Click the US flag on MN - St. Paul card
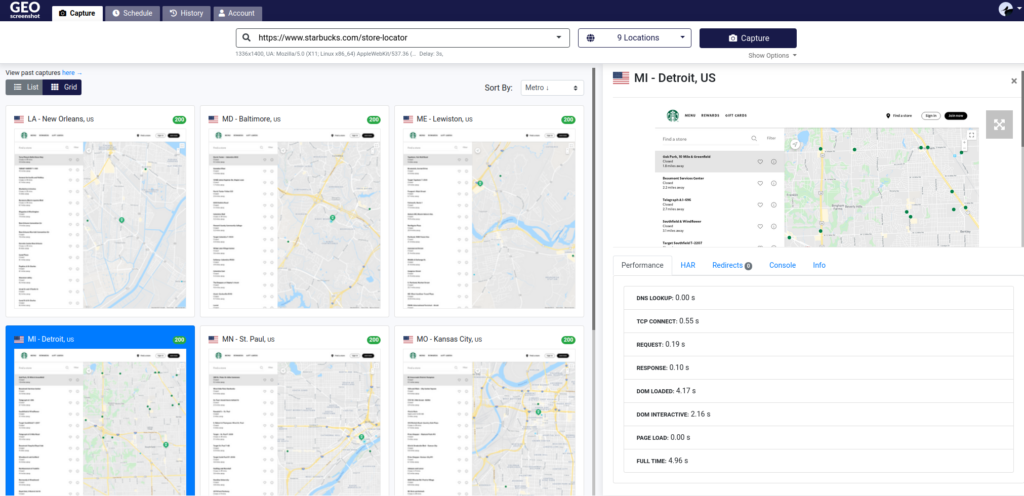 tap(214, 339)
